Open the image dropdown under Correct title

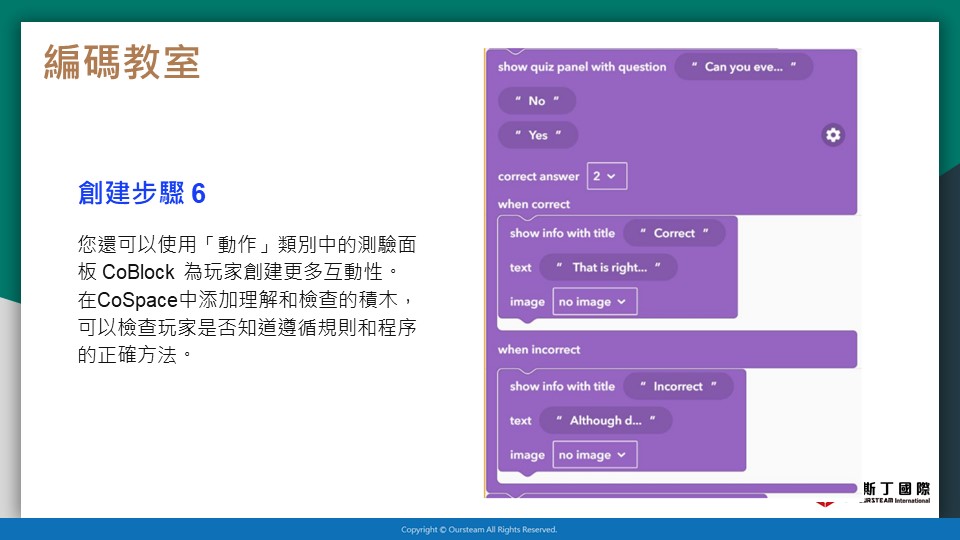pos(594,302)
